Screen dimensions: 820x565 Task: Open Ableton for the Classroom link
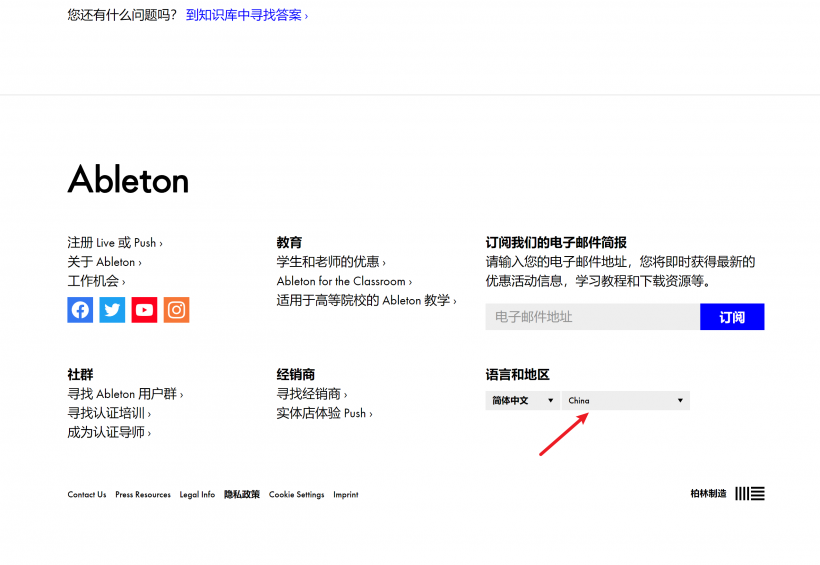pos(344,281)
